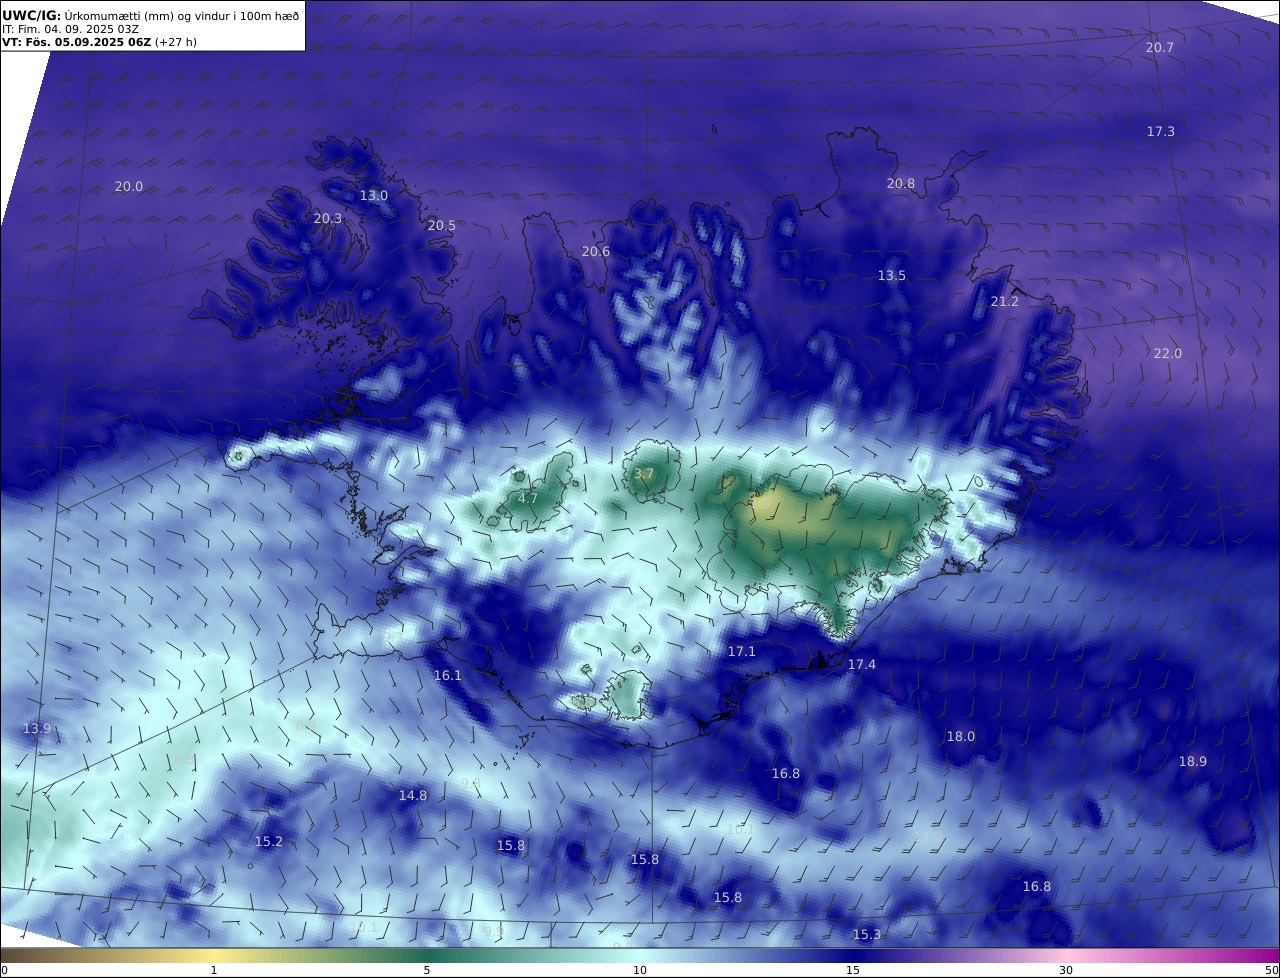Click the colorbar tick label 0
The image size is (1280, 978).
pos(3,970)
